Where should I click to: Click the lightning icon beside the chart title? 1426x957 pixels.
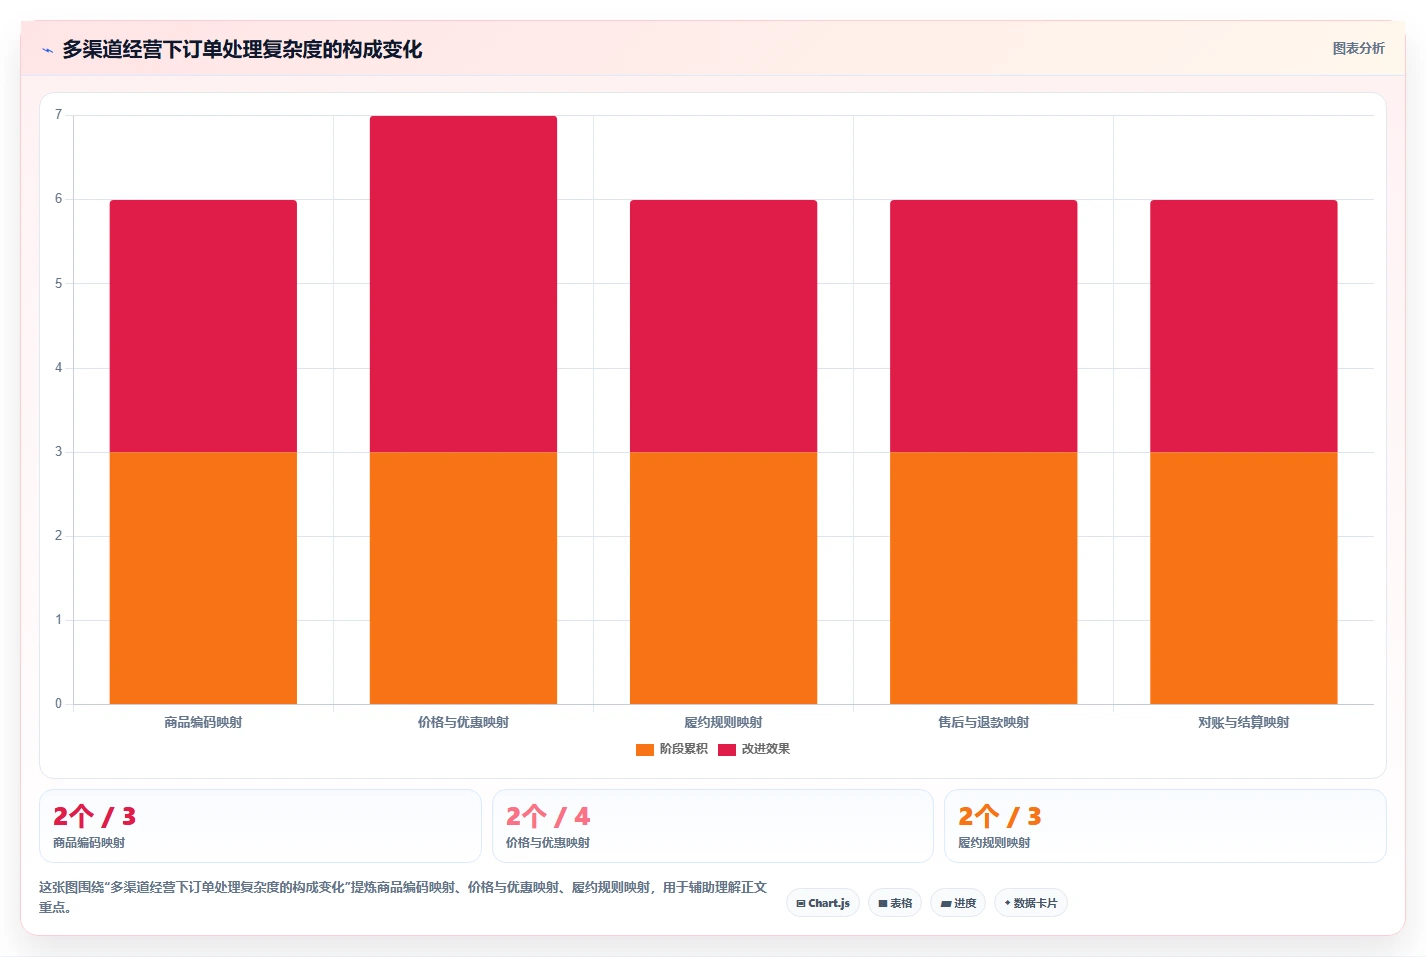(47, 50)
